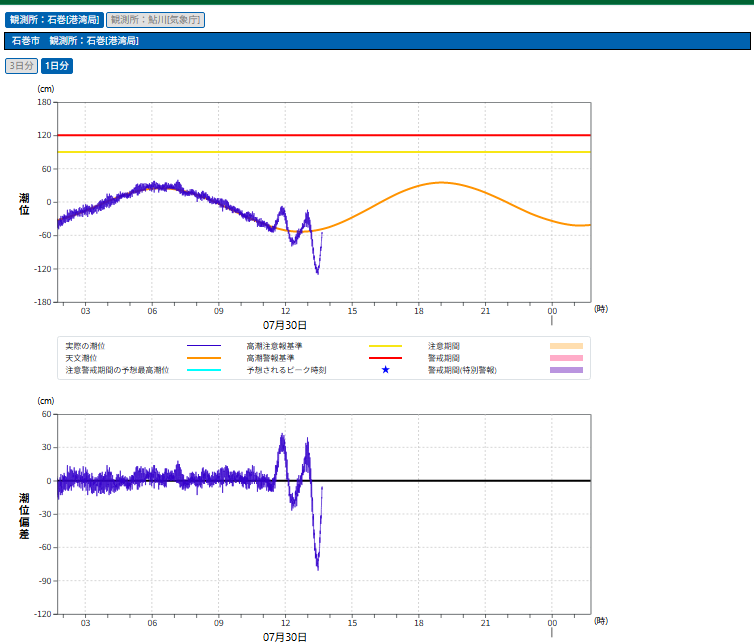Image resolution: width=754 pixels, height=642 pixels.
Task: Click the orange astronomical tide curve peak
Action: [x=441, y=183]
